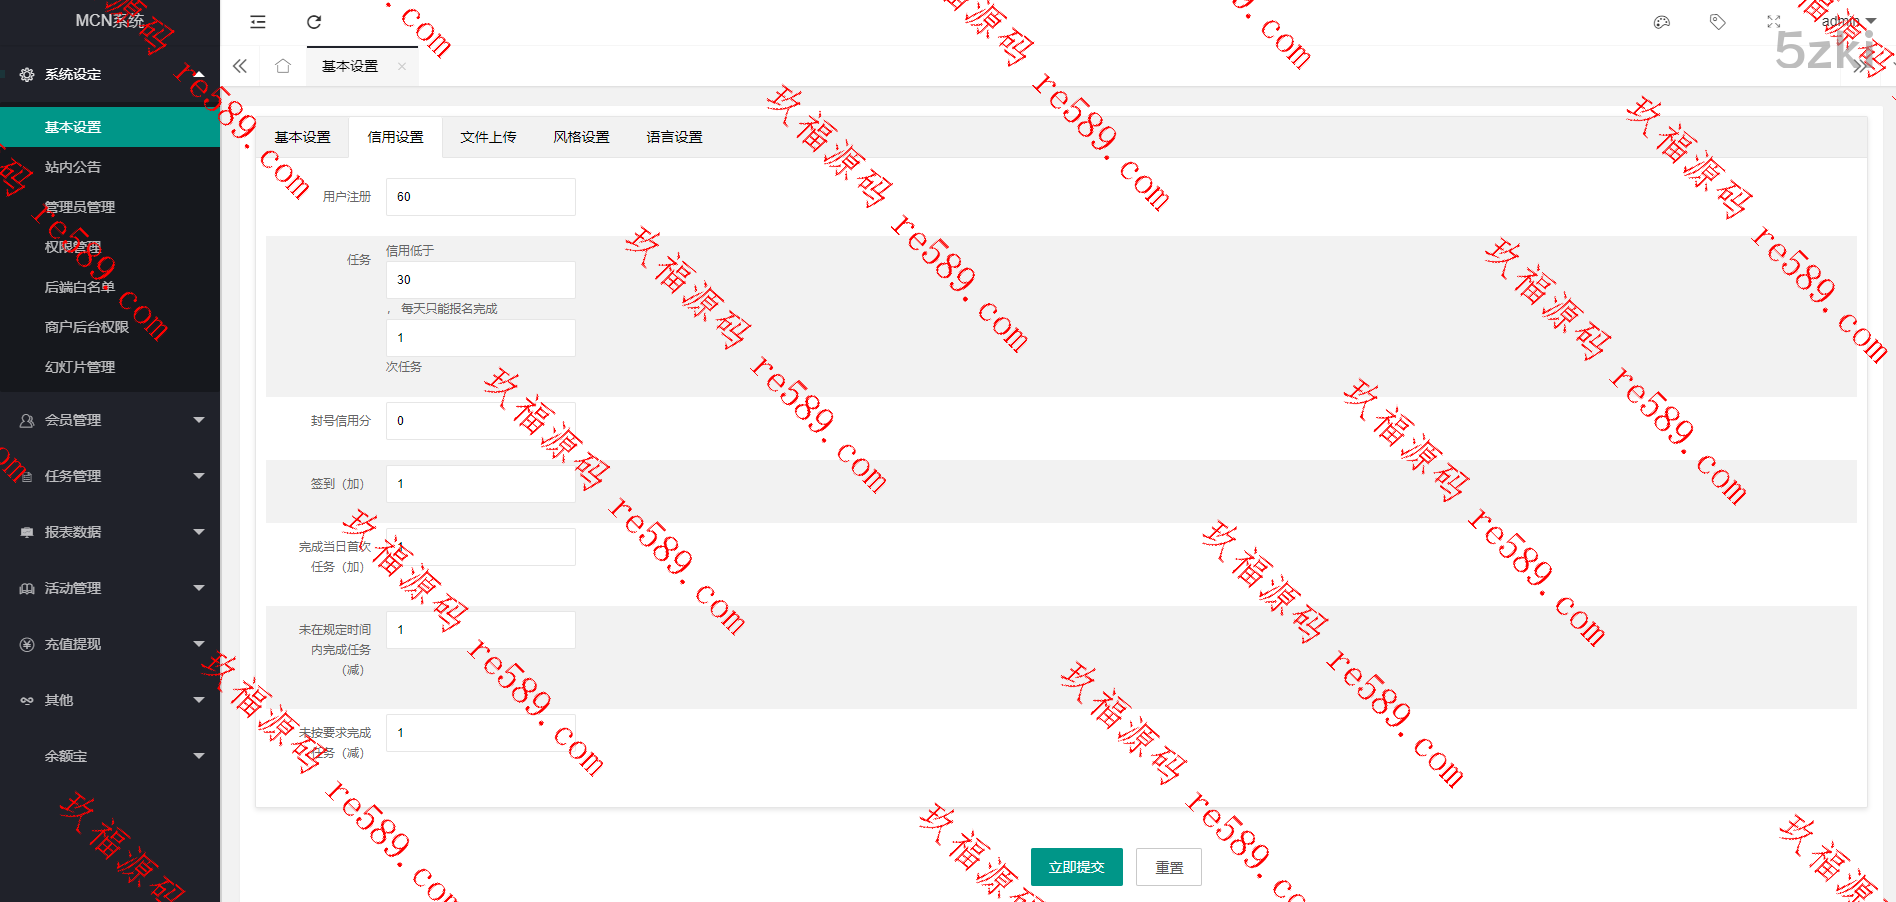The height and width of the screenshot is (902, 1896).
Task: Open the admin user dropdown
Action: (1847, 21)
